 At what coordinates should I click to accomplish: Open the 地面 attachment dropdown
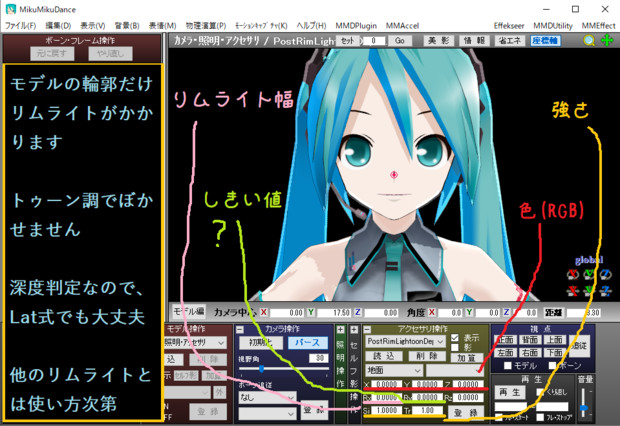(x=394, y=370)
